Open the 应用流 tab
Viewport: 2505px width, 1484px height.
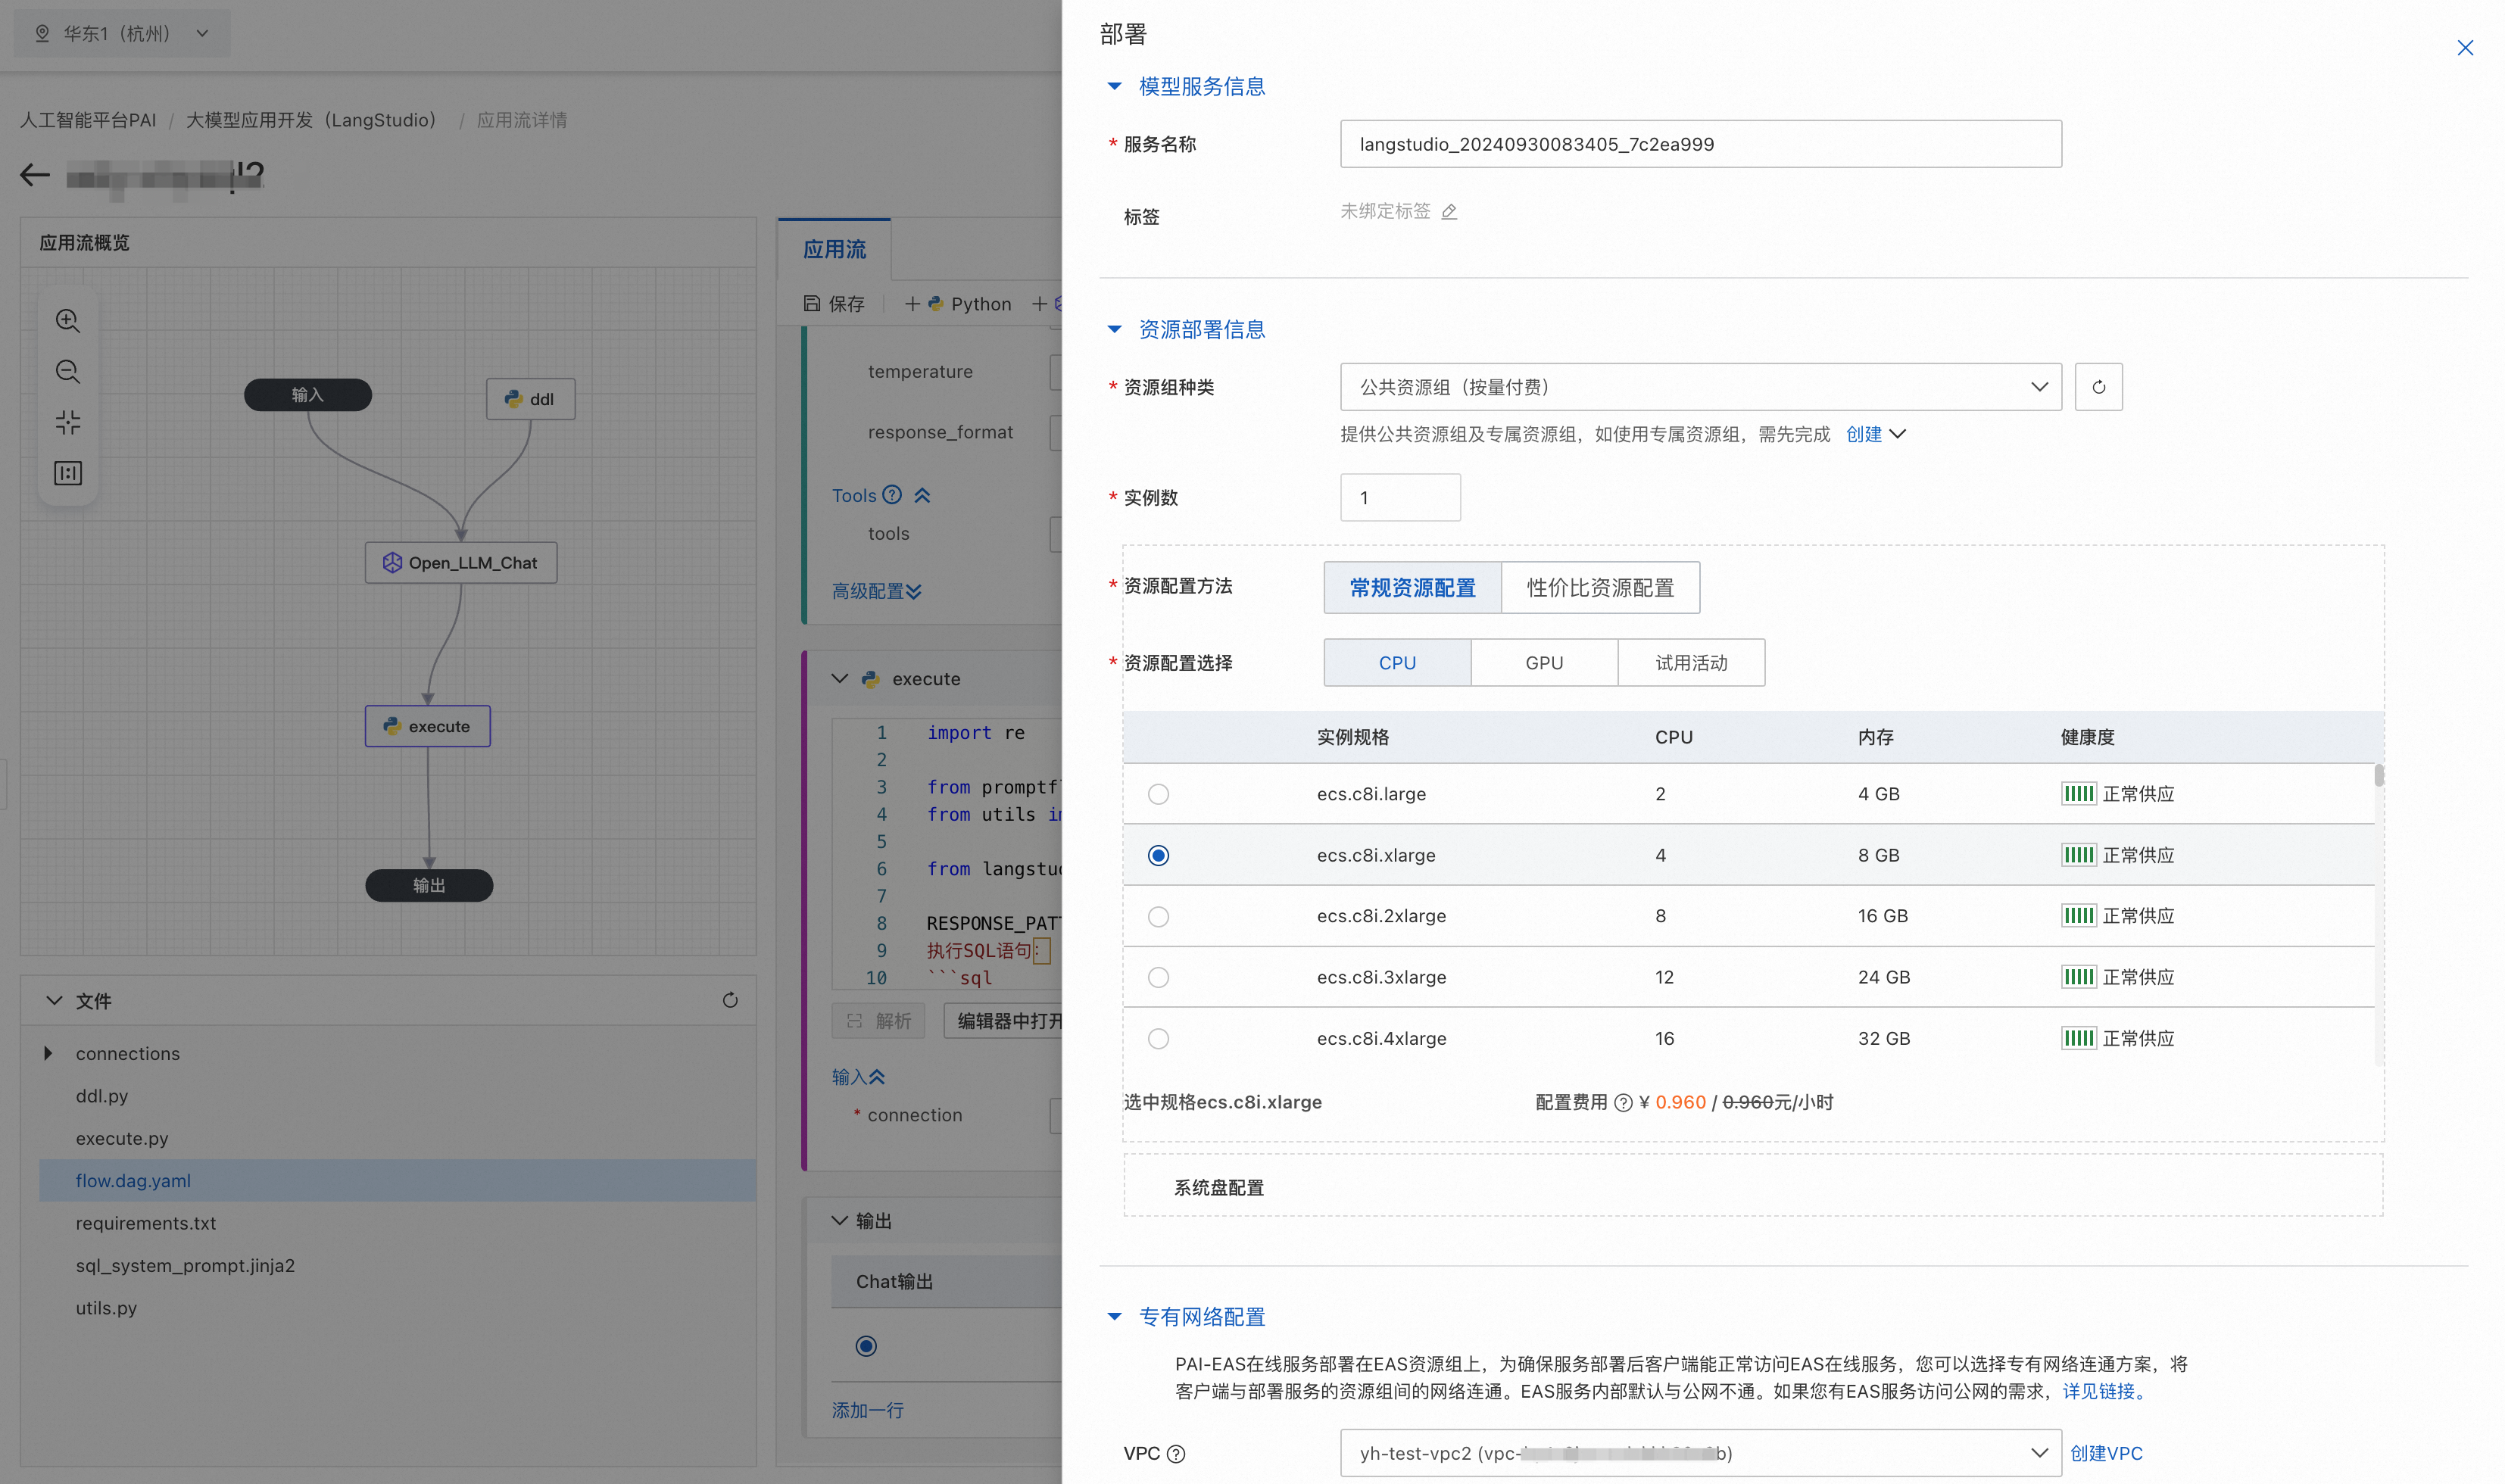tap(834, 250)
